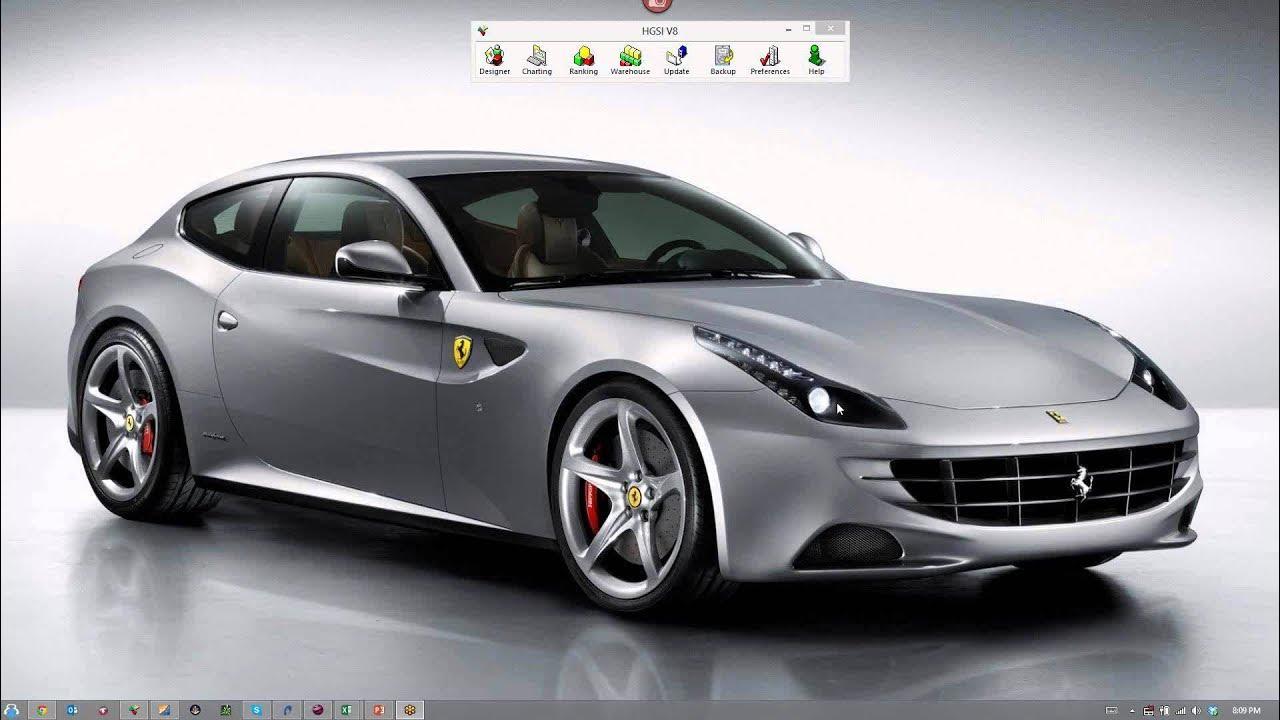Open Excel from the taskbar
Image resolution: width=1280 pixels, height=720 pixels.
(347, 710)
